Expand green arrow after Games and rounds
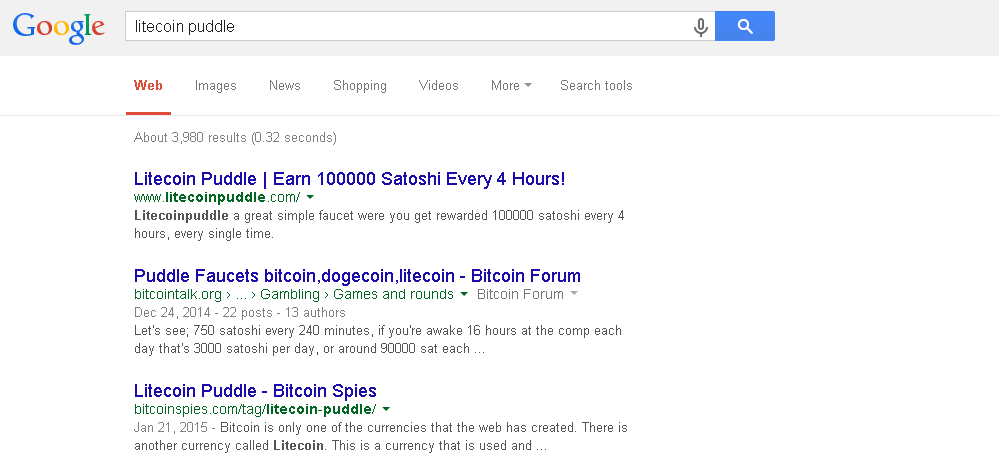This screenshot has height=468, width=999. point(464,294)
